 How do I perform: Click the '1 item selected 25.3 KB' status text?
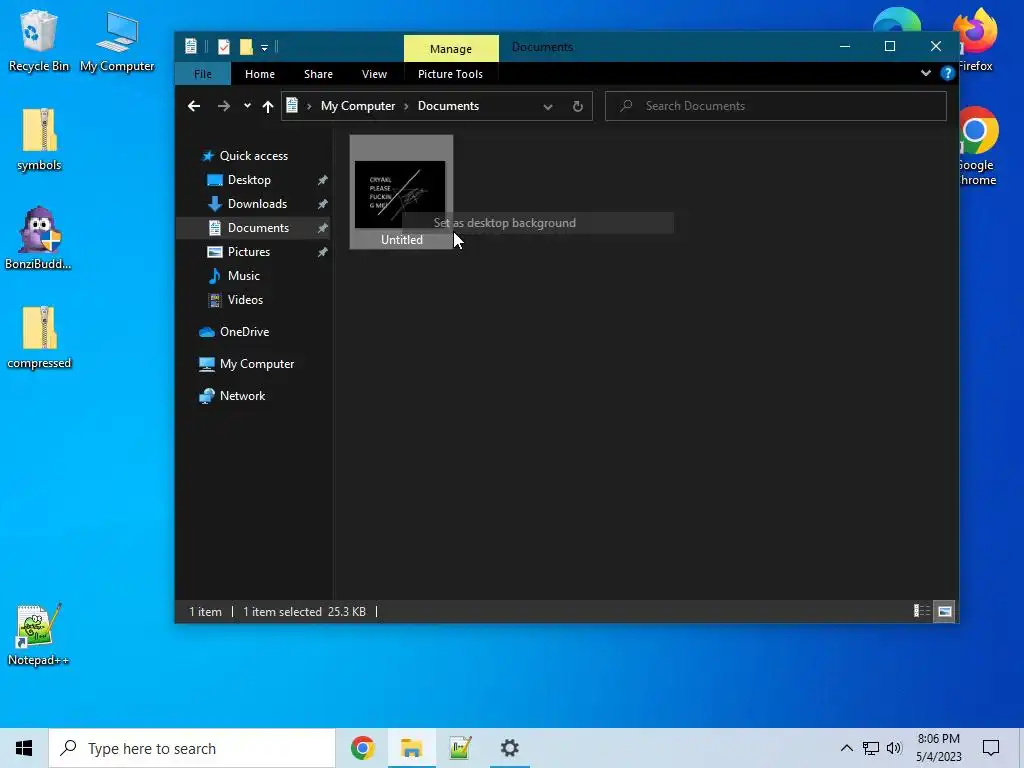[x=304, y=612]
